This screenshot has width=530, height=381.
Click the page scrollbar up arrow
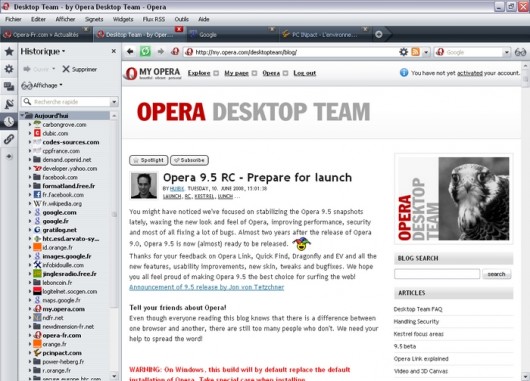click(526, 66)
